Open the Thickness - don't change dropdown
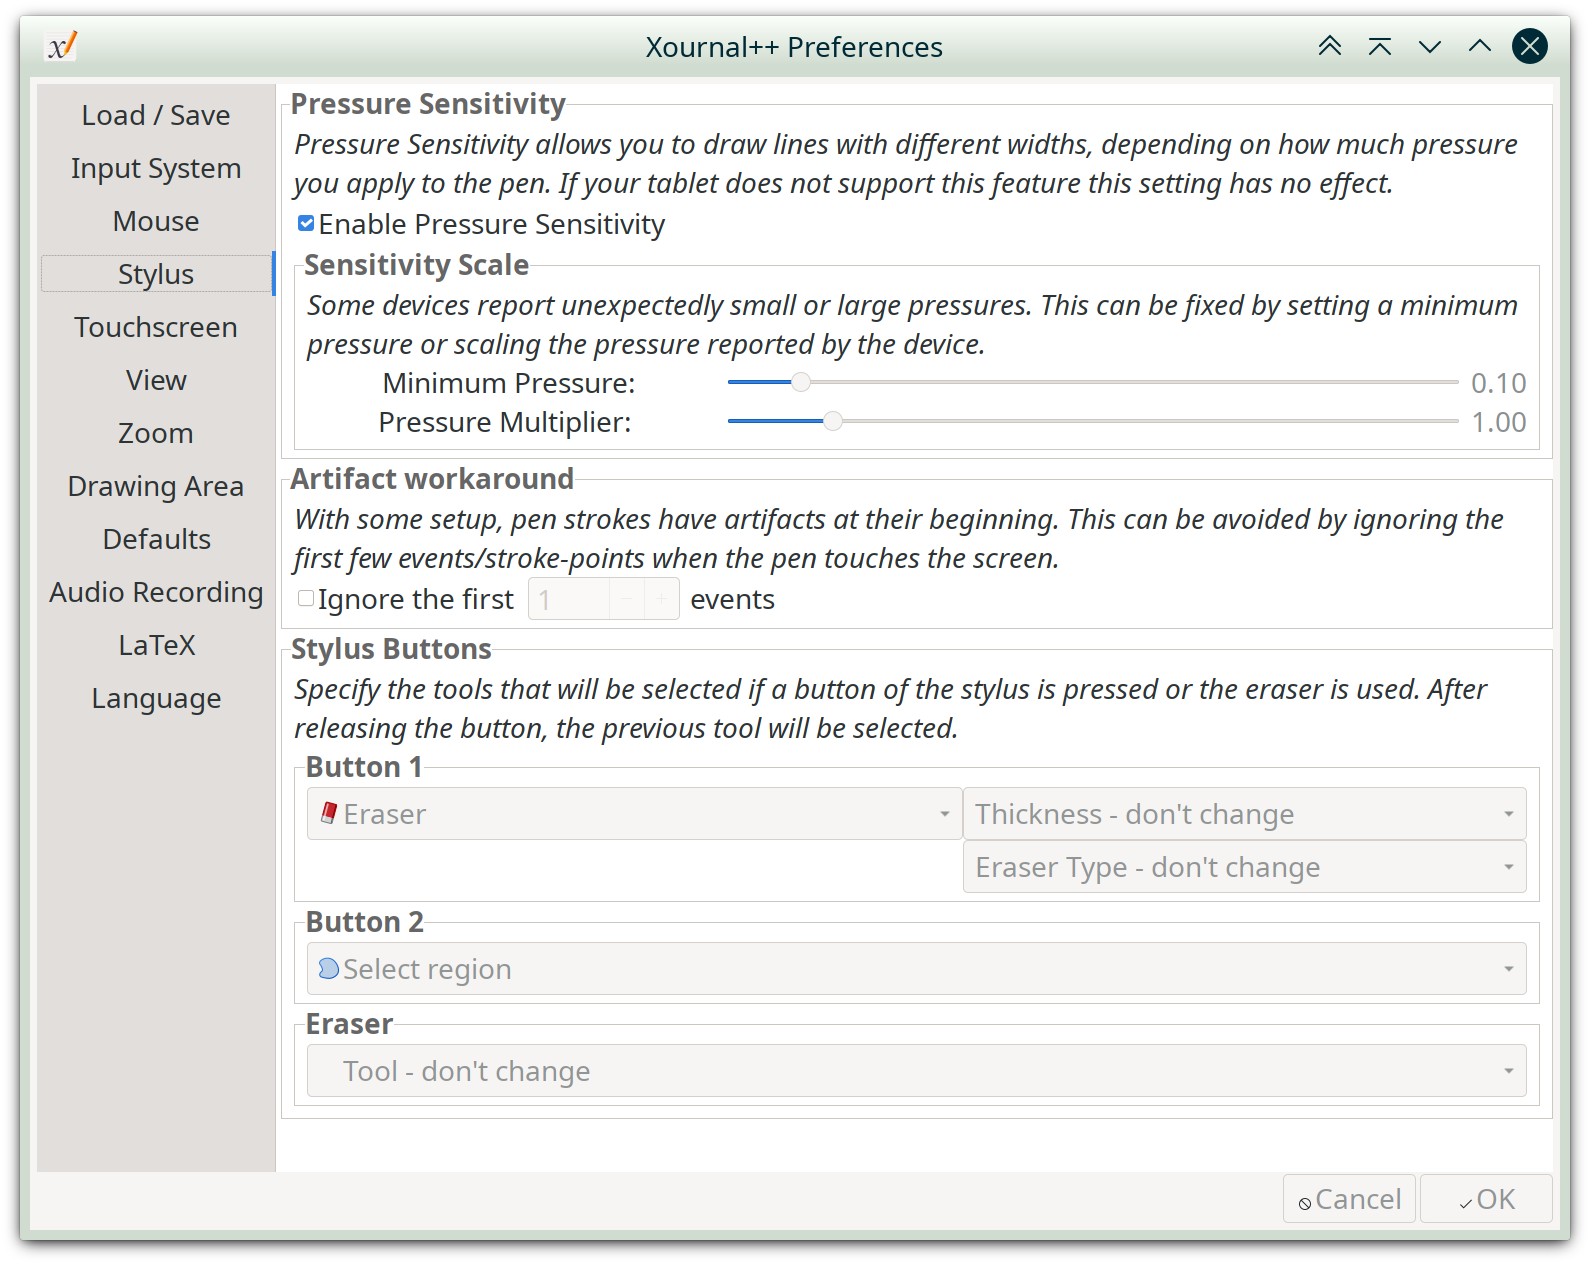 click(1244, 813)
